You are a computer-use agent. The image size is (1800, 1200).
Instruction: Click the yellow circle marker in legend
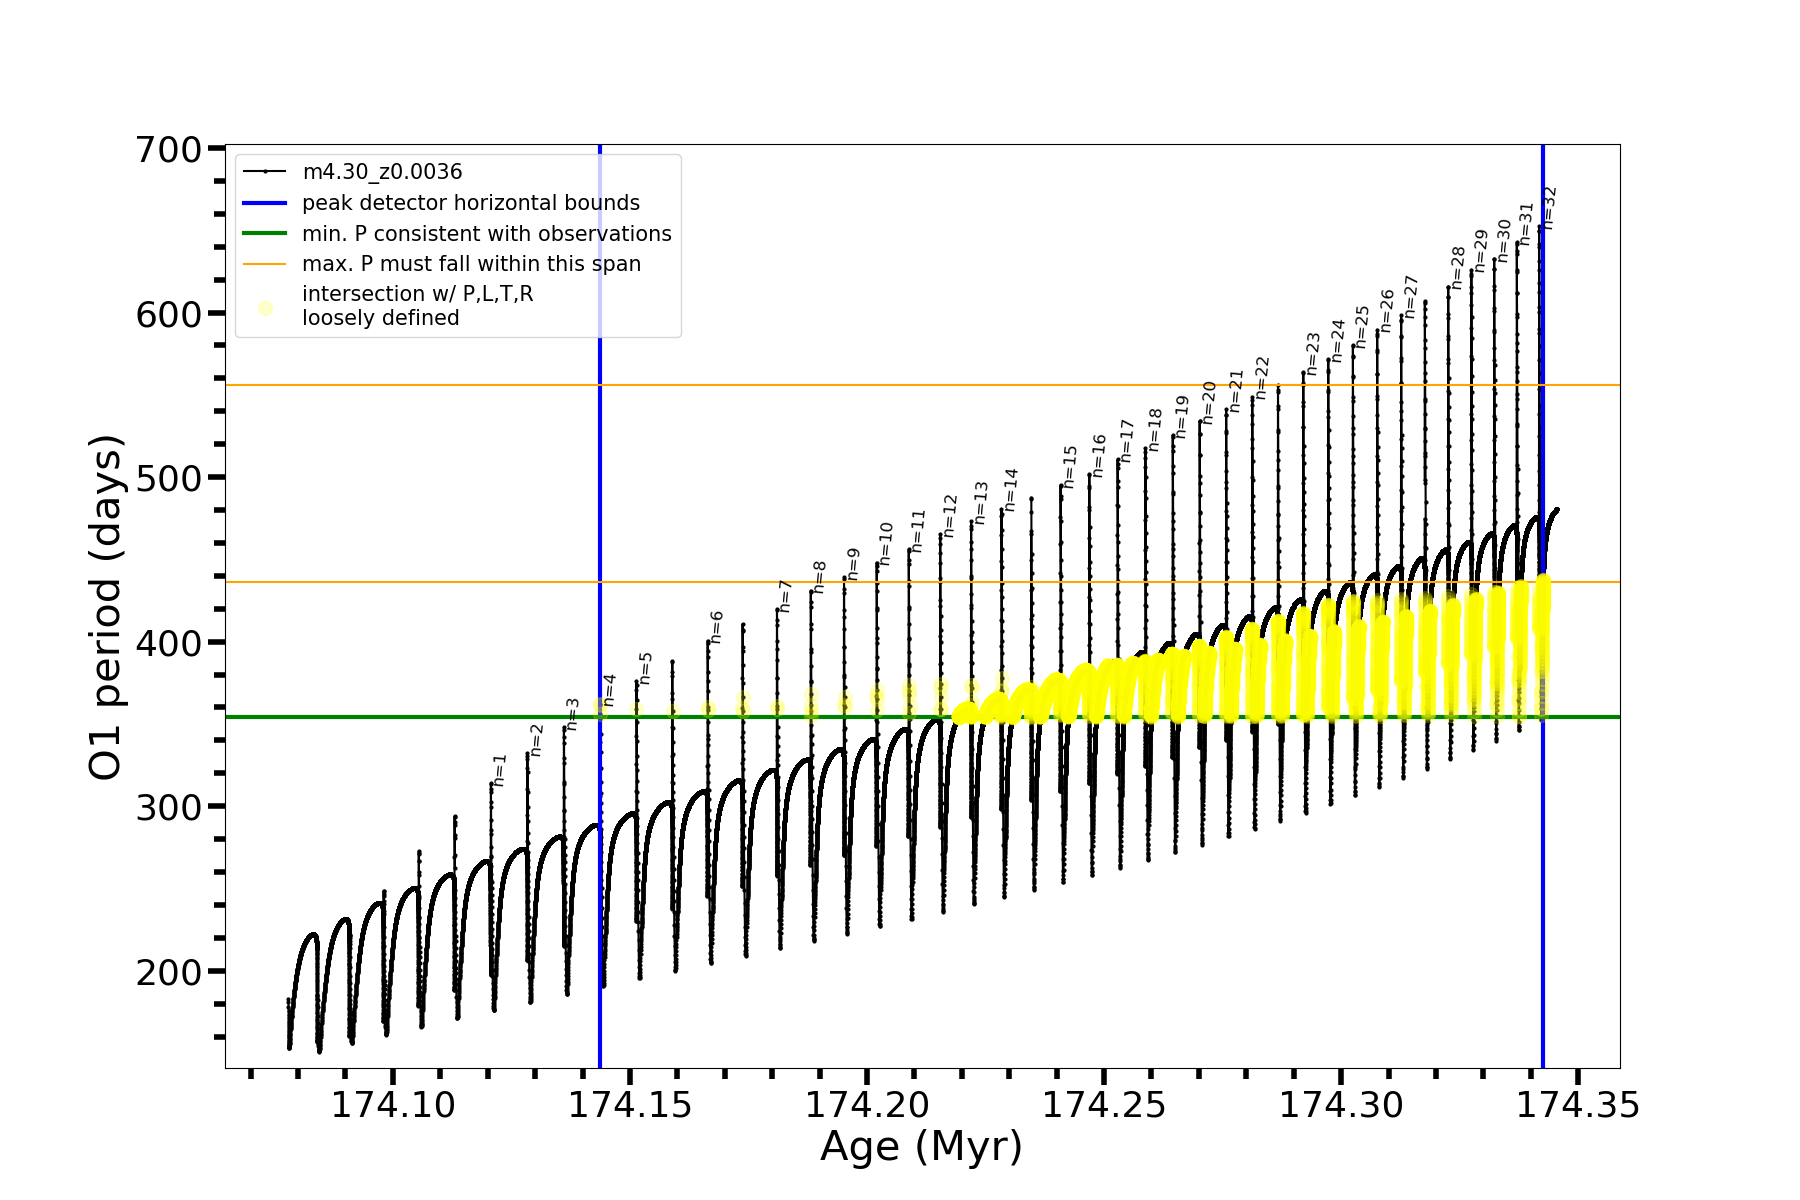265,308
